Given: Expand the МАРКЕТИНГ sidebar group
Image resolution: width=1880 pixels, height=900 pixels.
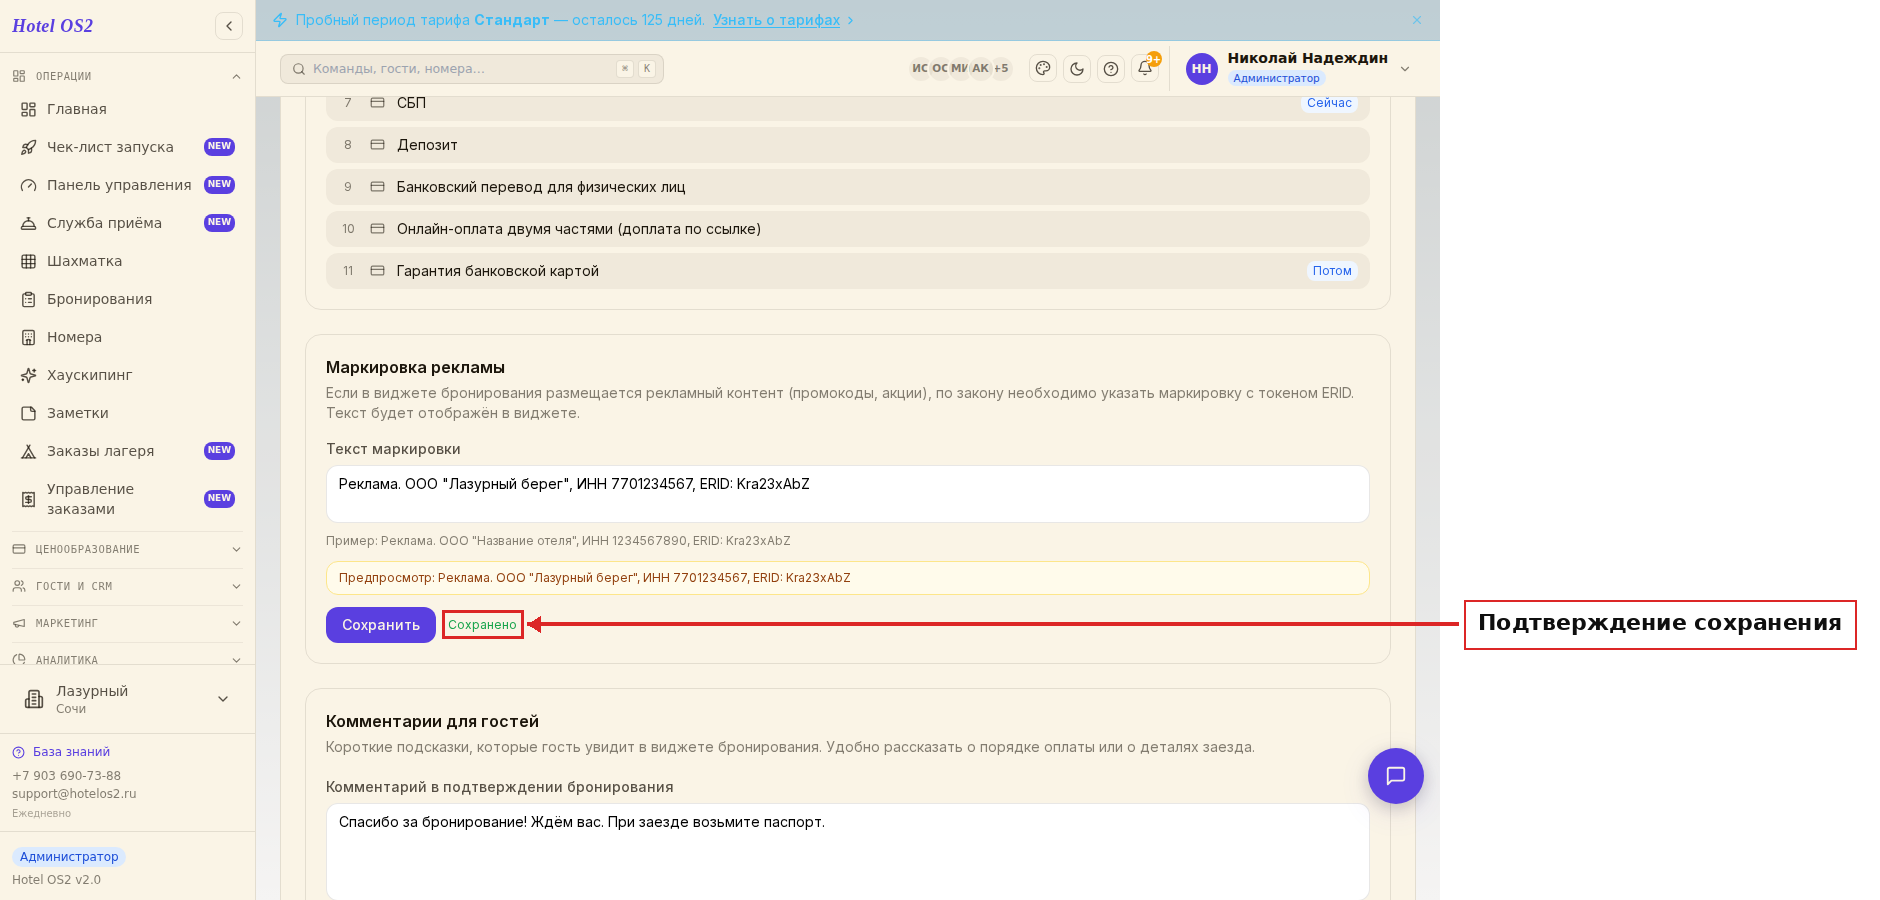Looking at the screenshot, I should (x=128, y=623).
